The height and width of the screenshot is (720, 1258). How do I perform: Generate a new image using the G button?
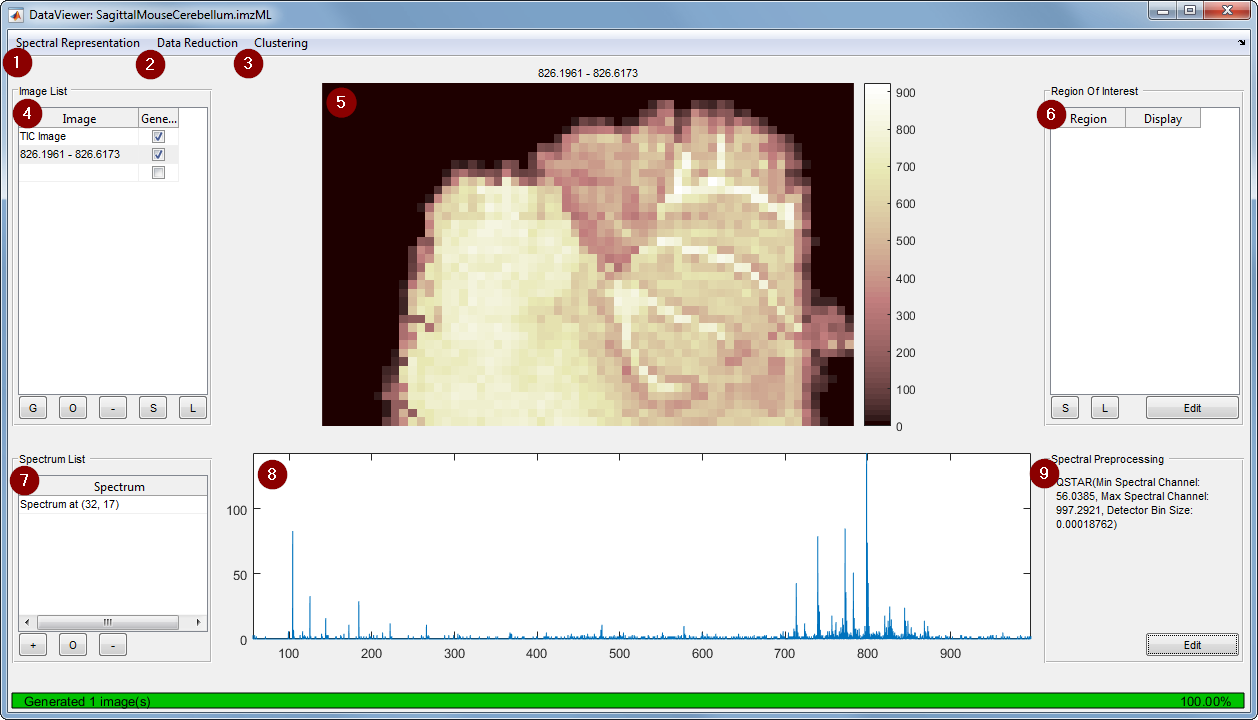pos(32,407)
